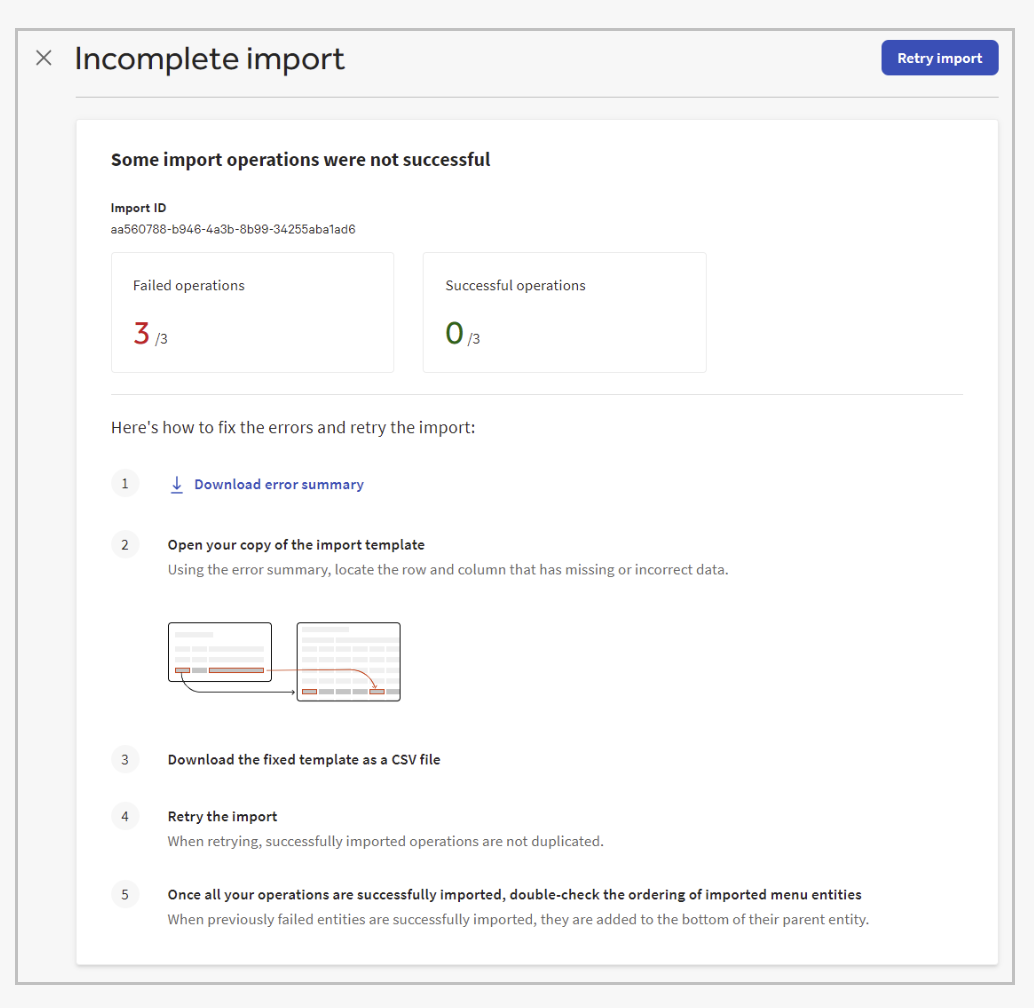Click the red failed count 3
Viewport: 1034px width, 1008px height.
(141, 334)
